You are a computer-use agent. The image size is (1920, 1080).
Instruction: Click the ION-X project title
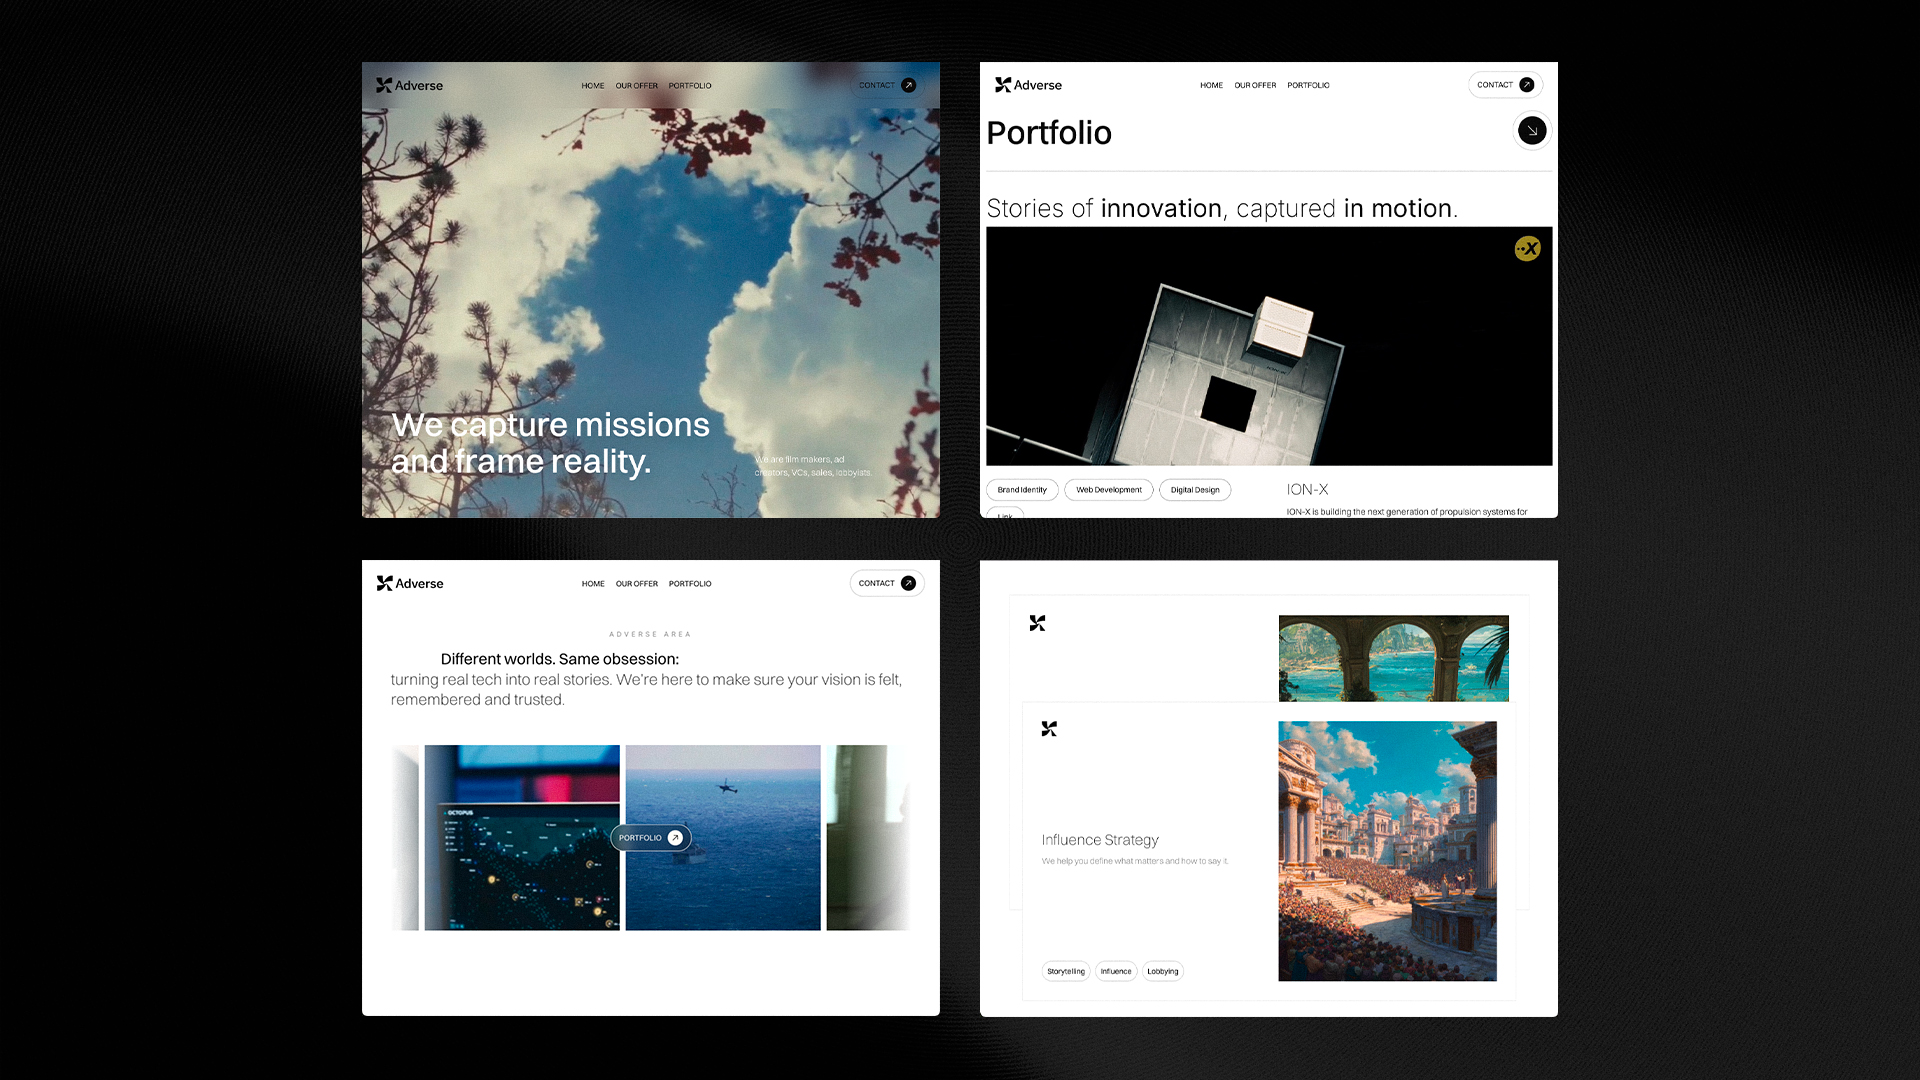(x=1307, y=489)
